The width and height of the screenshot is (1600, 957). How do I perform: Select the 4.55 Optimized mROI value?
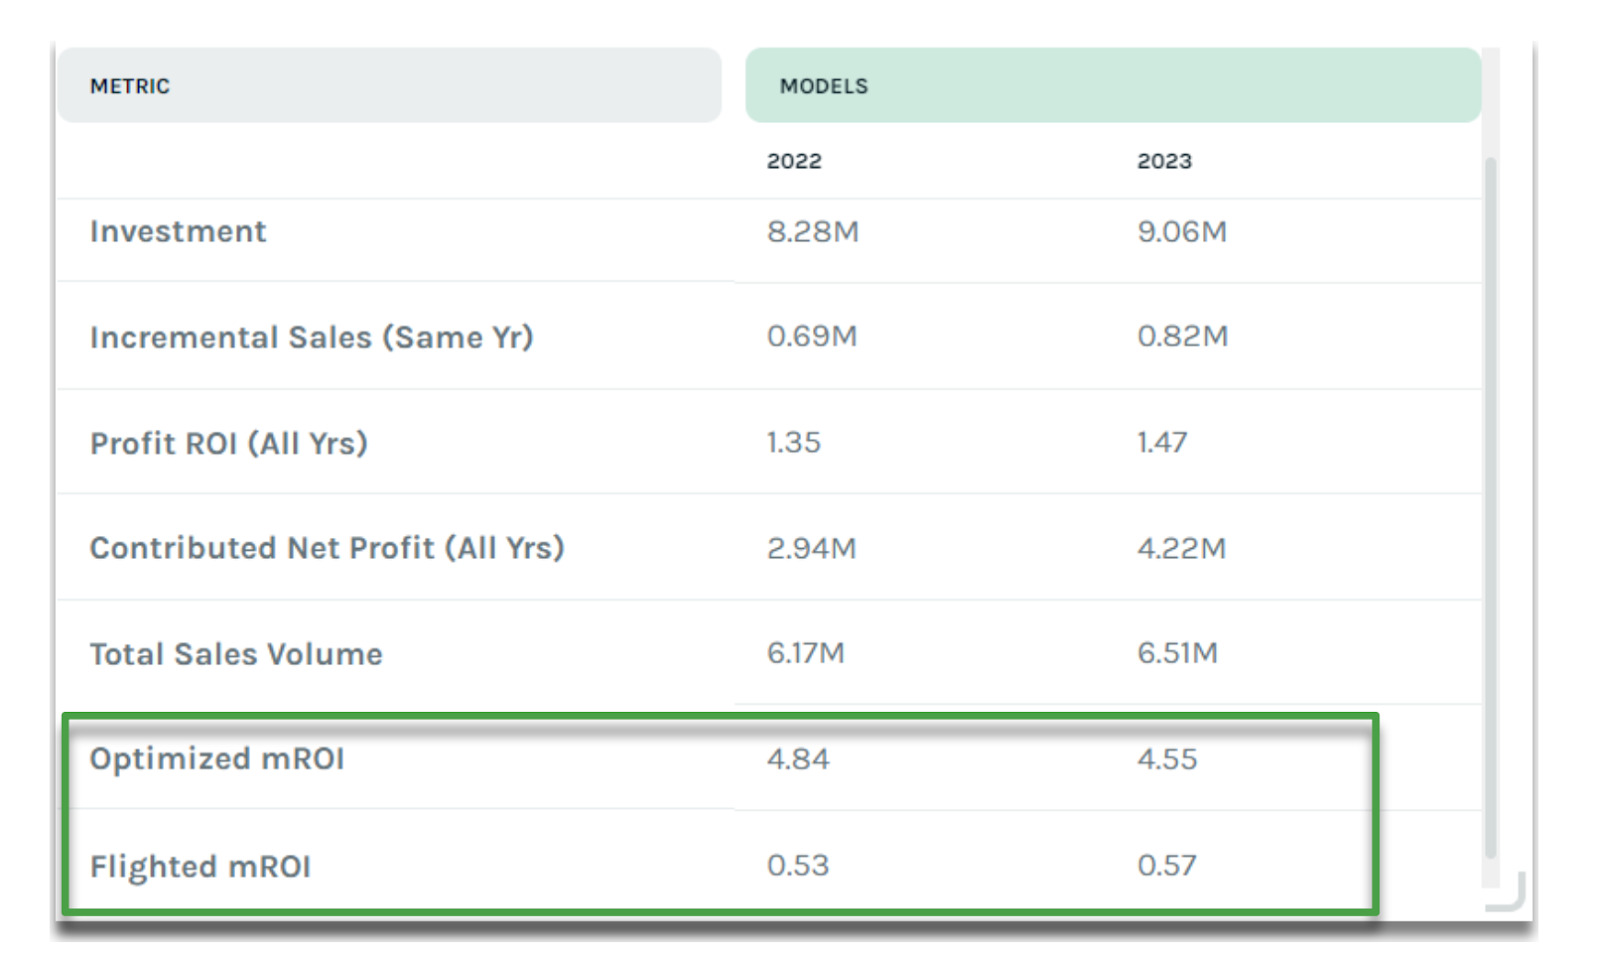[1166, 759]
